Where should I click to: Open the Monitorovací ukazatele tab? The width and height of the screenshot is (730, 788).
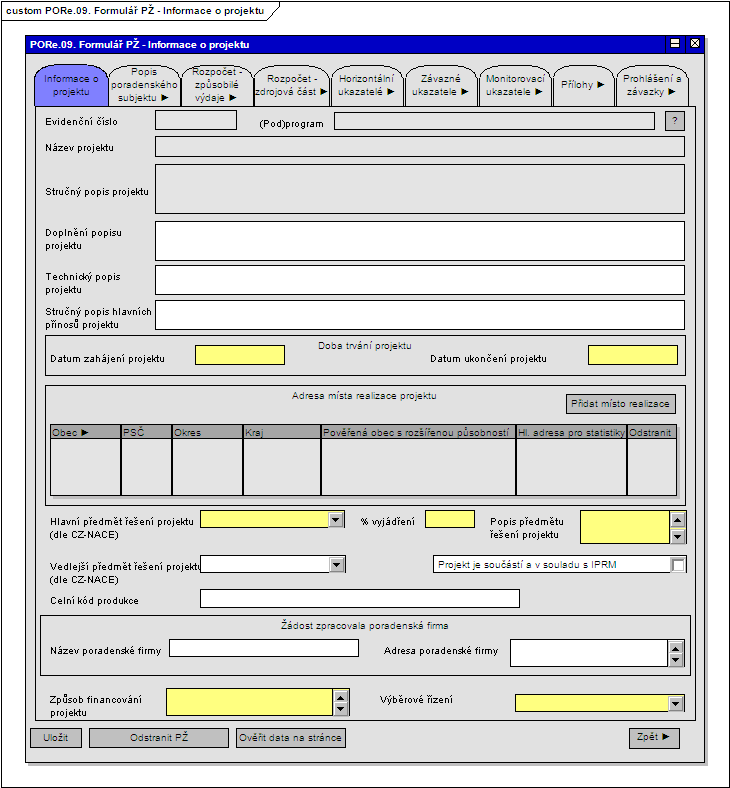click(515, 85)
